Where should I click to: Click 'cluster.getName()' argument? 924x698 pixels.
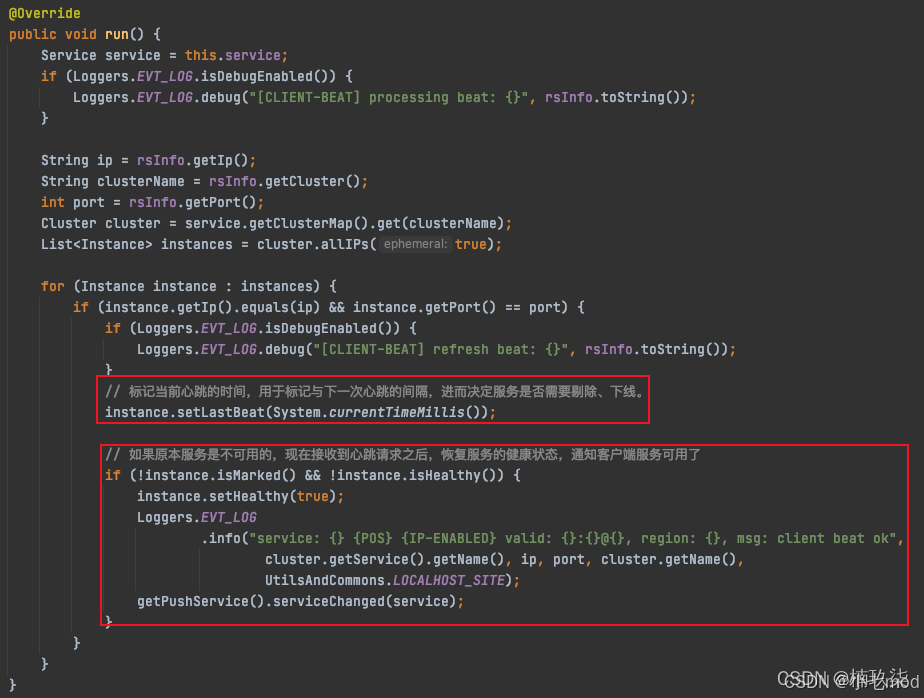pos(668,559)
